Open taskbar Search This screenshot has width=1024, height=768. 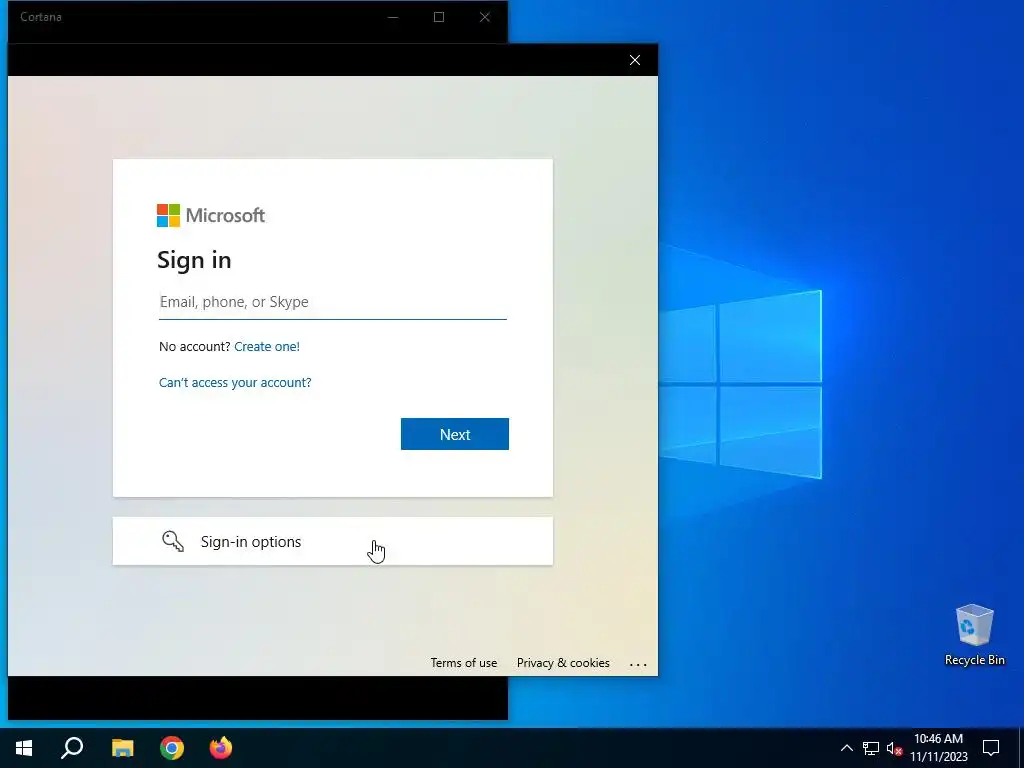(x=72, y=748)
